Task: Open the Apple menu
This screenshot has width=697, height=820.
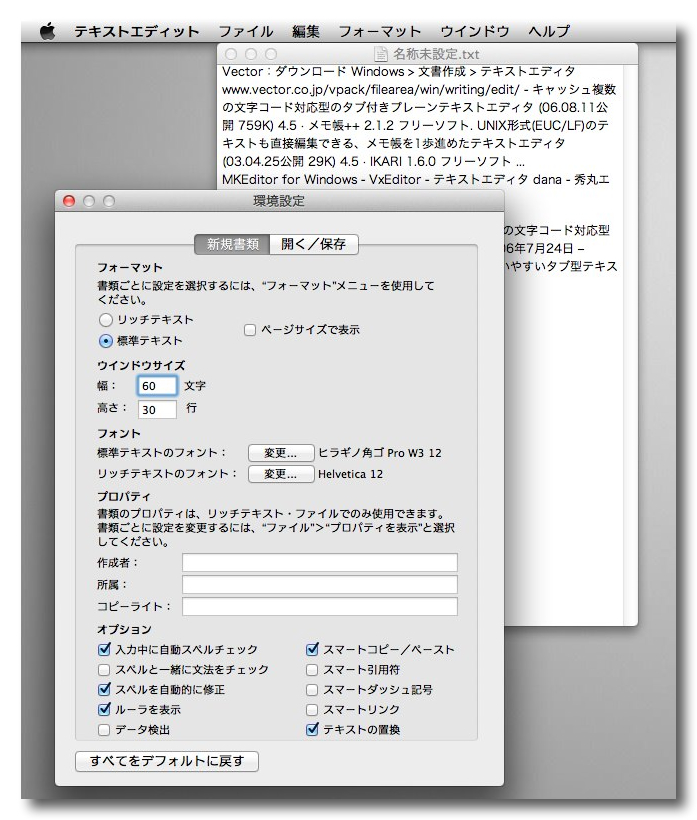Action: 48,31
